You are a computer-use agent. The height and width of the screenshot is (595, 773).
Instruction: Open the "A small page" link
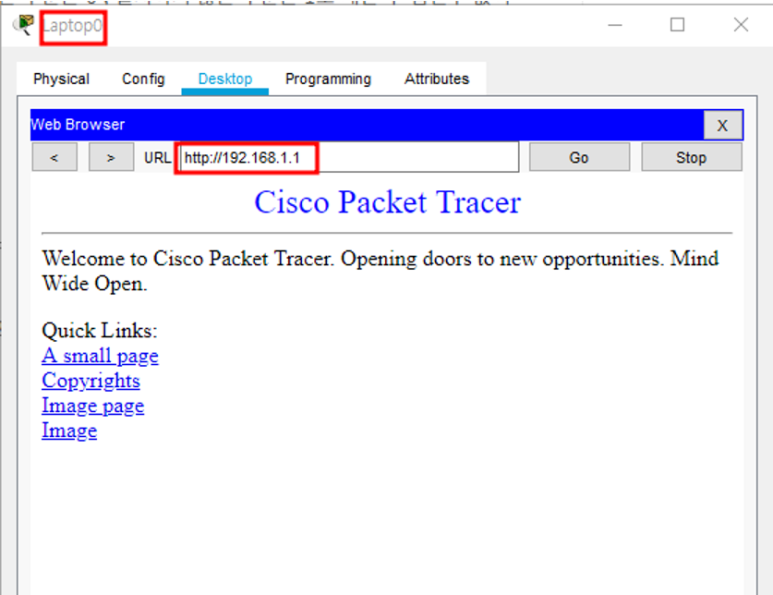[100, 356]
